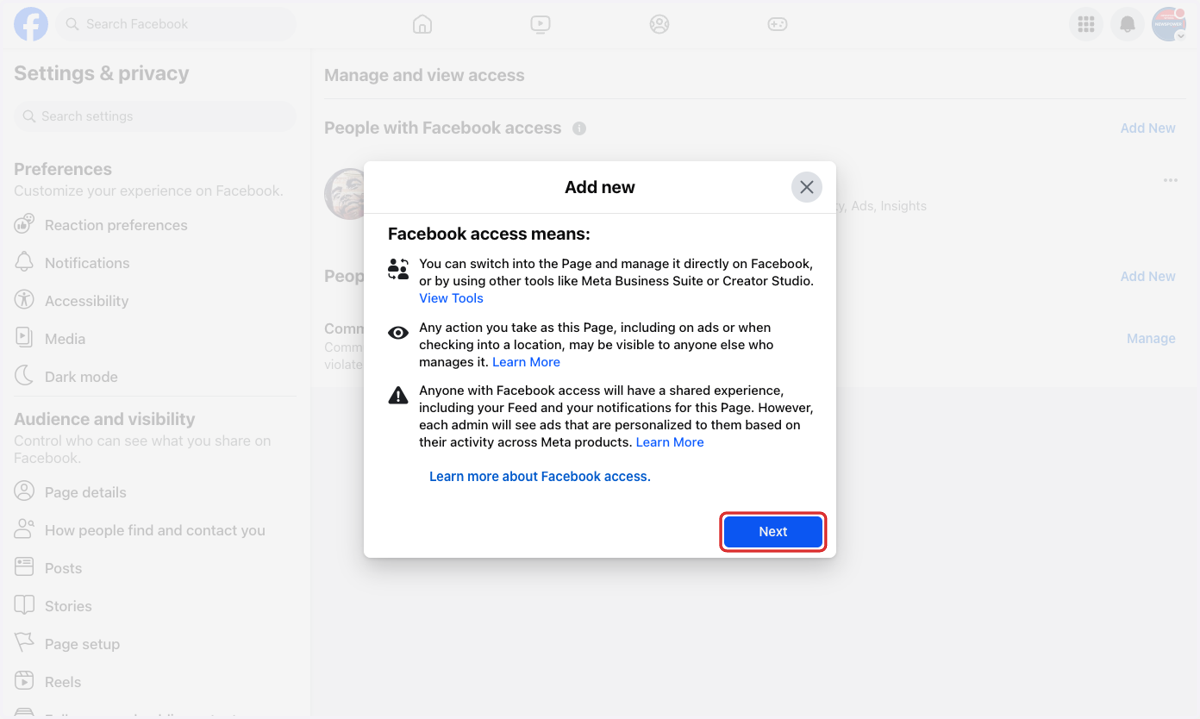Click the info icon beside Facebook access heading
Viewport: 1200px width, 719px height.
pos(579,128)
